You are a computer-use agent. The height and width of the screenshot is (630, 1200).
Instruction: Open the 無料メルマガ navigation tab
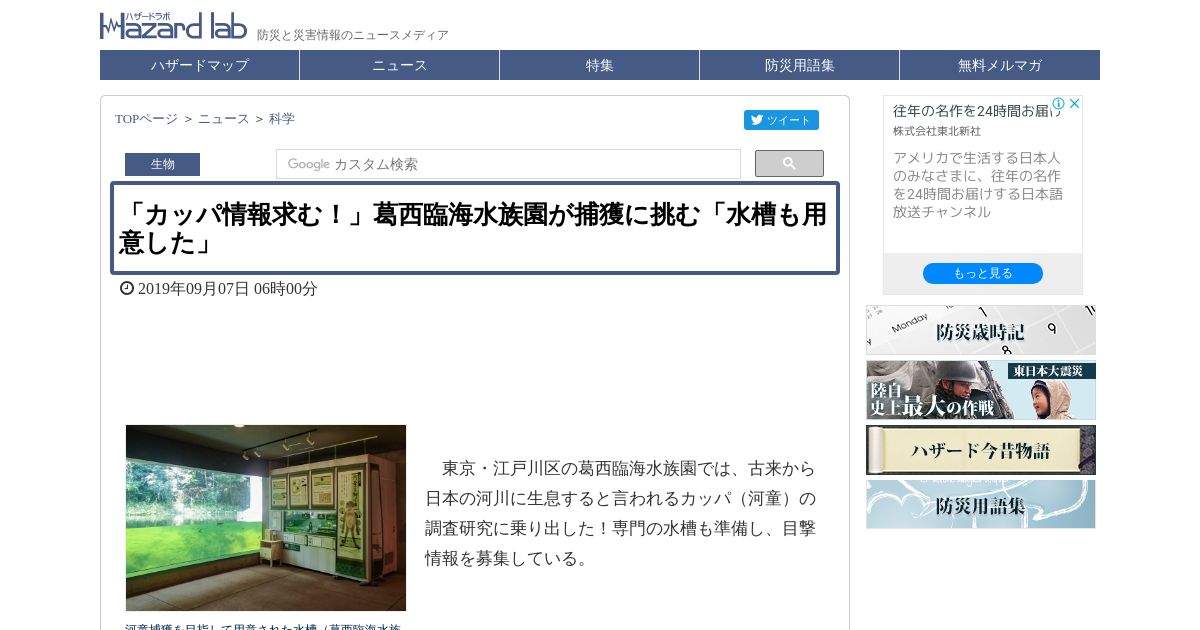click(x=1000, y=65)
